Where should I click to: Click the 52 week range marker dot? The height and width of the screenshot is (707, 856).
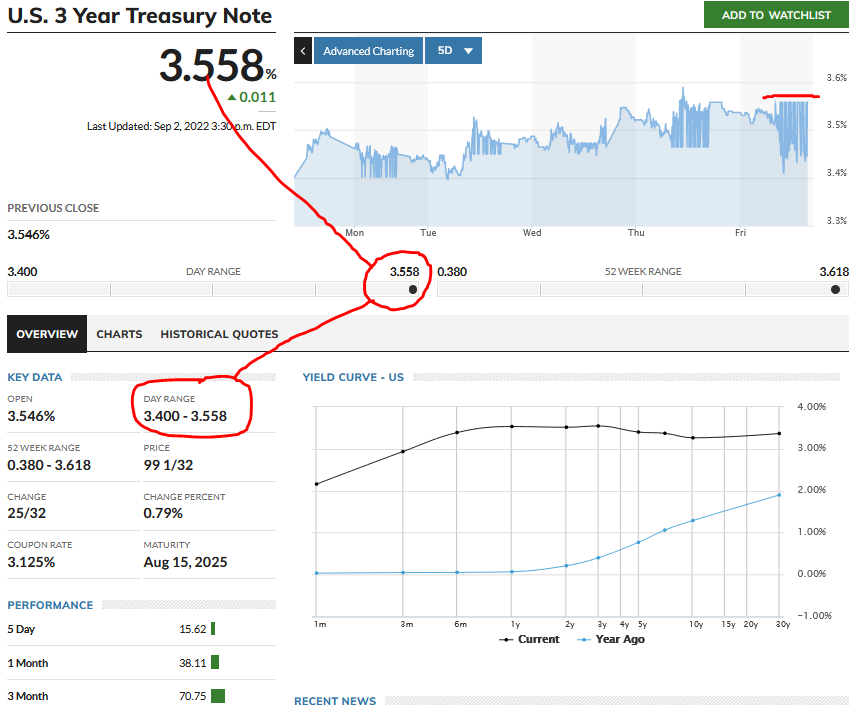click(x=835, y=289)
